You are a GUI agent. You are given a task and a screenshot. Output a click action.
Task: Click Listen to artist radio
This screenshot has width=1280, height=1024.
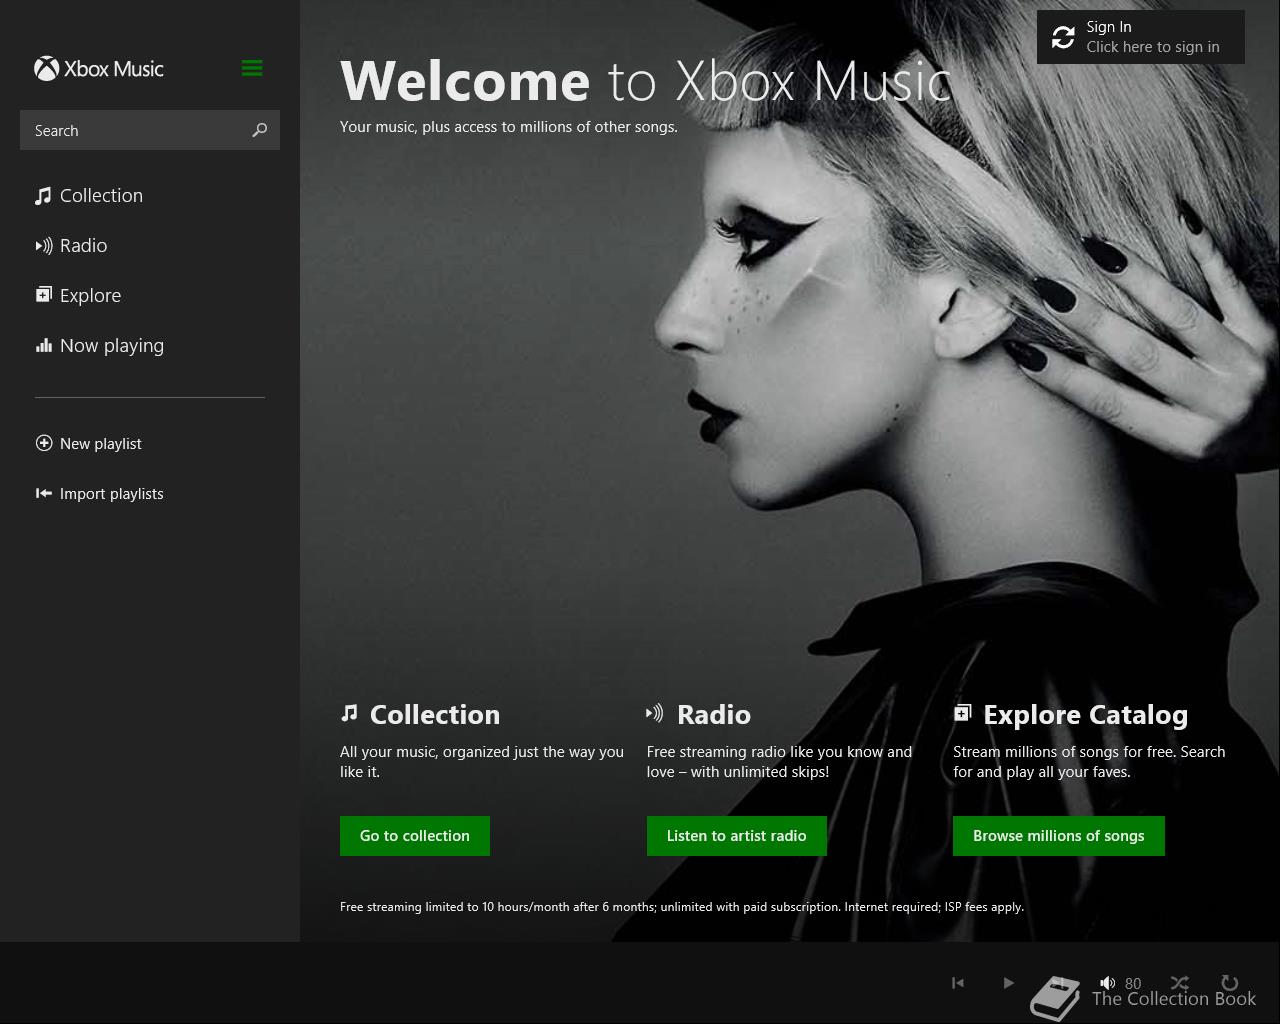[x=737, y=836]
